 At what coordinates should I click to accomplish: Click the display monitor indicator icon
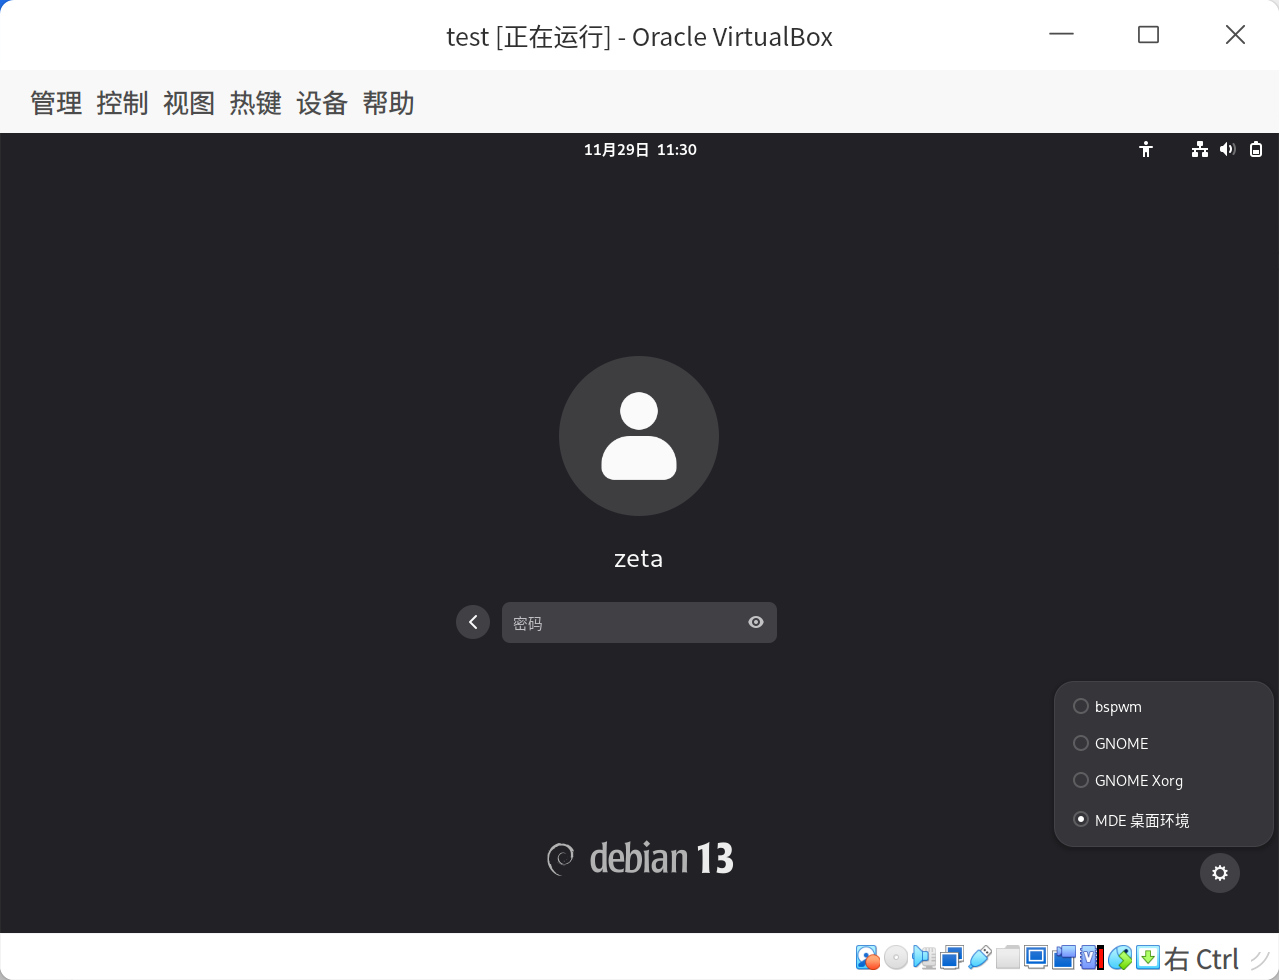click(1035, 958)
